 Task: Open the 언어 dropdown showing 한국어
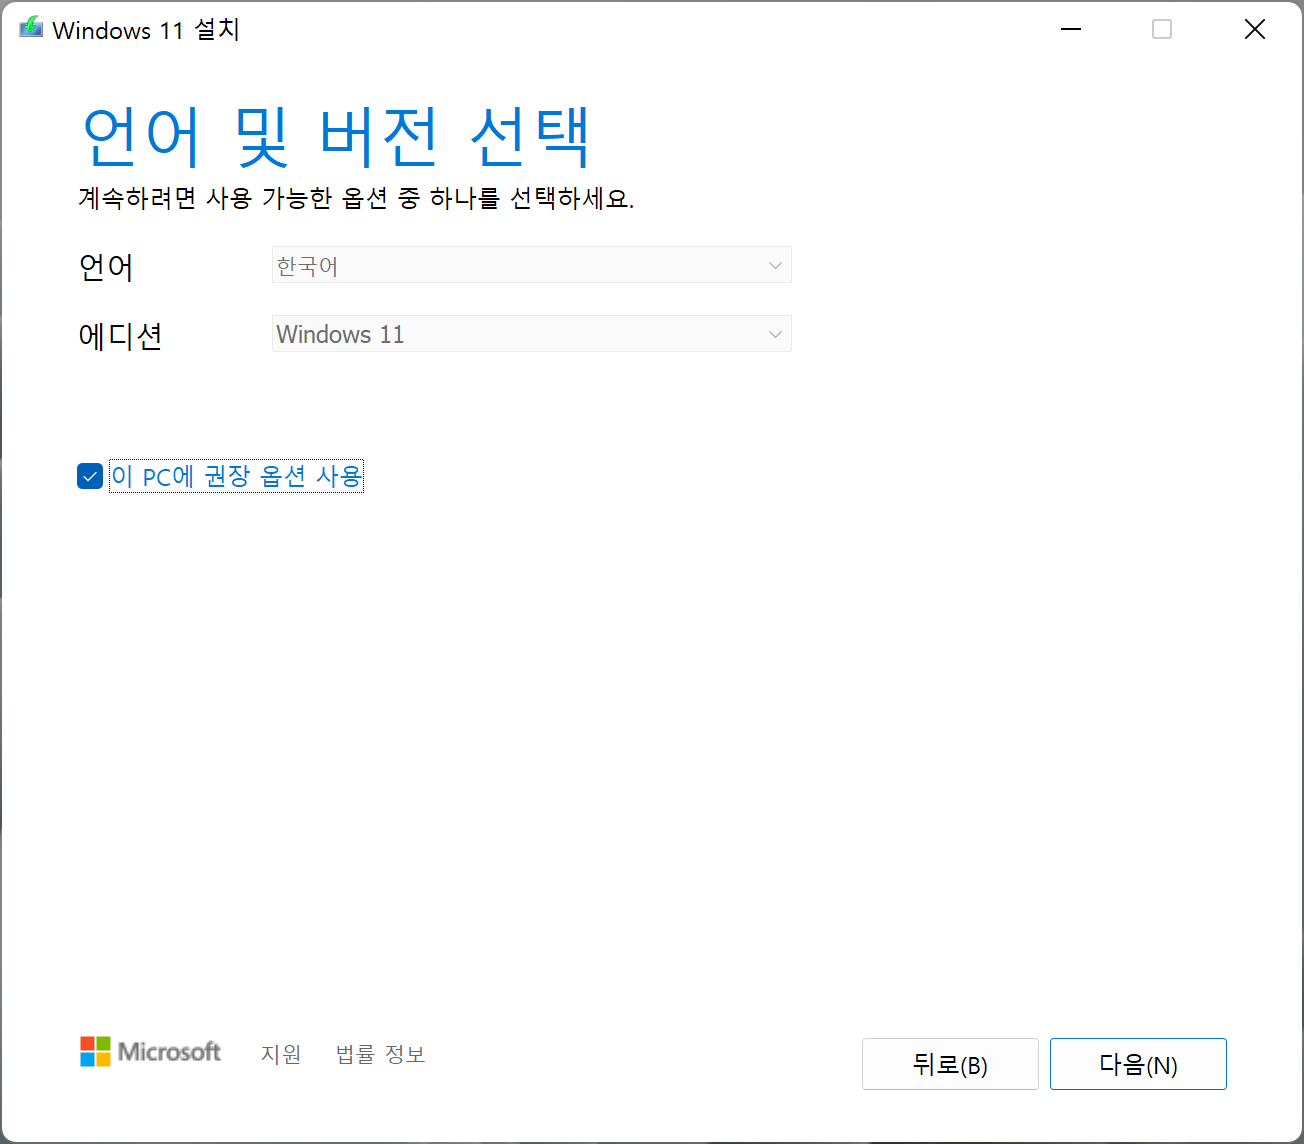(531, 265)
